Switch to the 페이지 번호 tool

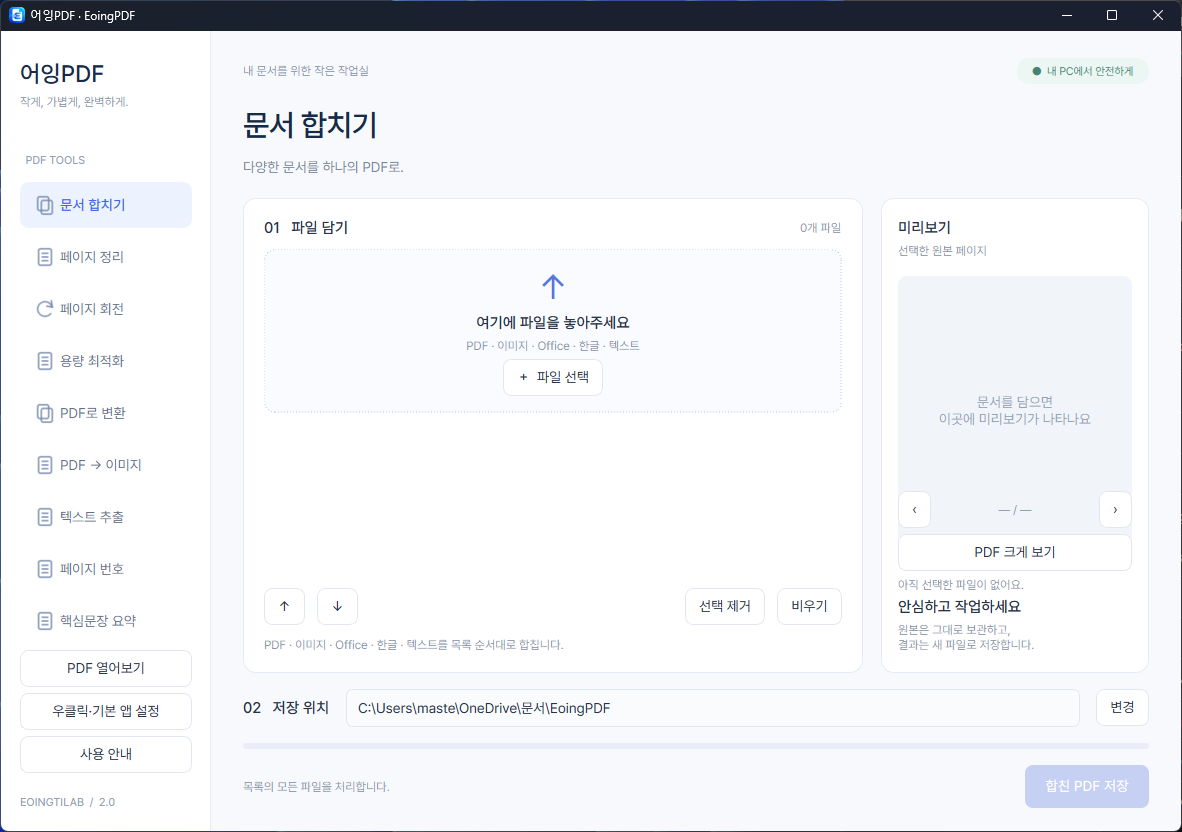tap(106, 569)
